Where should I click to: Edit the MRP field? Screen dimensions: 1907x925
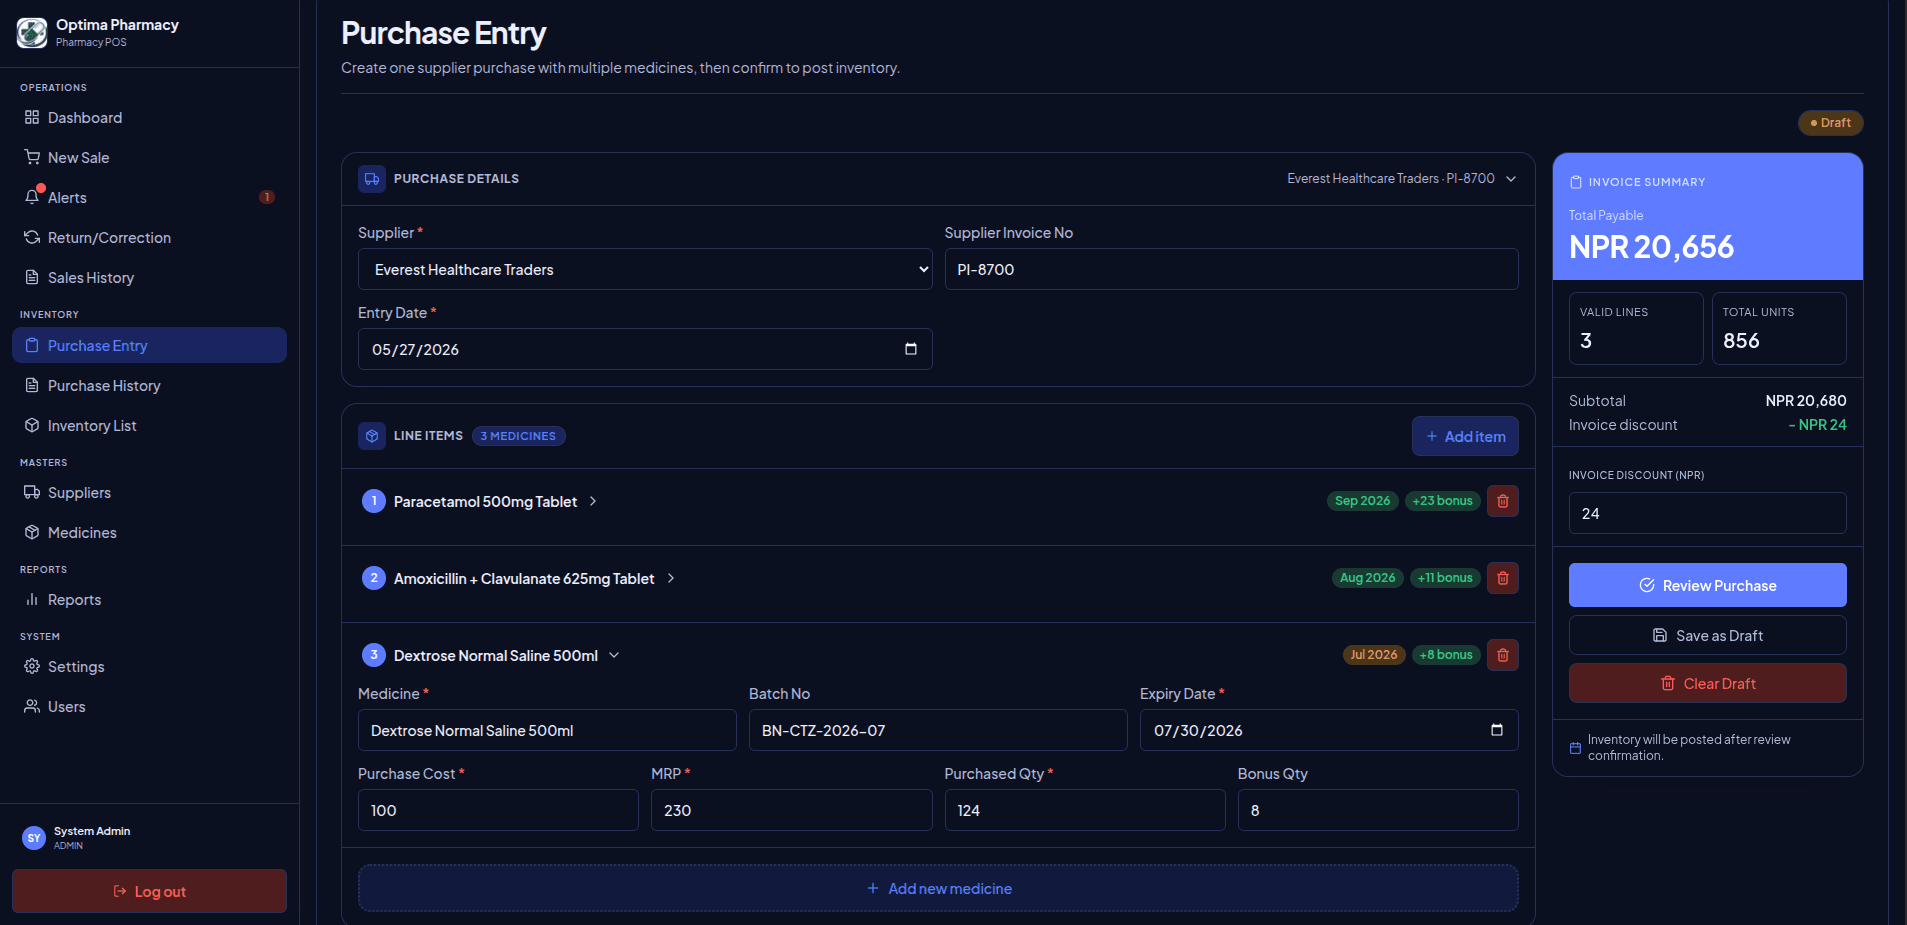pyautogui.click(x=792, y=810)
